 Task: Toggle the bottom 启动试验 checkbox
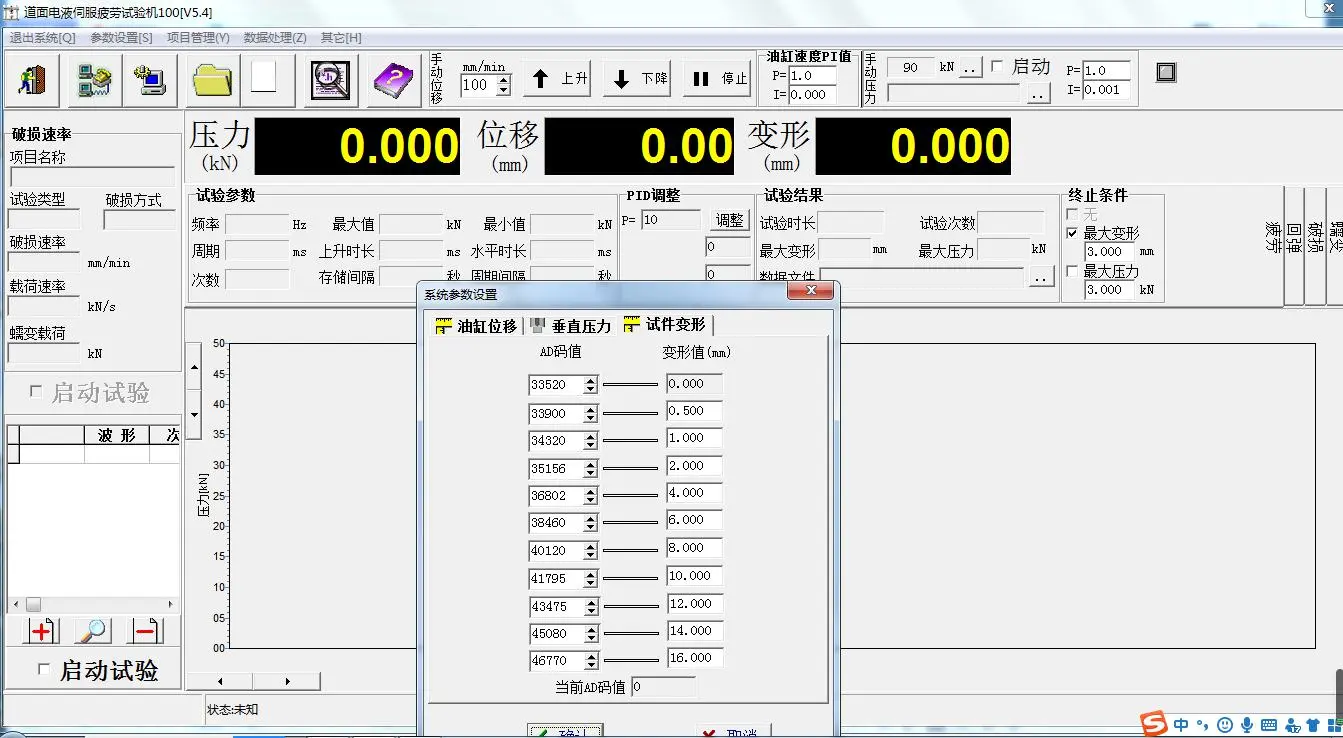click(43, 669)
